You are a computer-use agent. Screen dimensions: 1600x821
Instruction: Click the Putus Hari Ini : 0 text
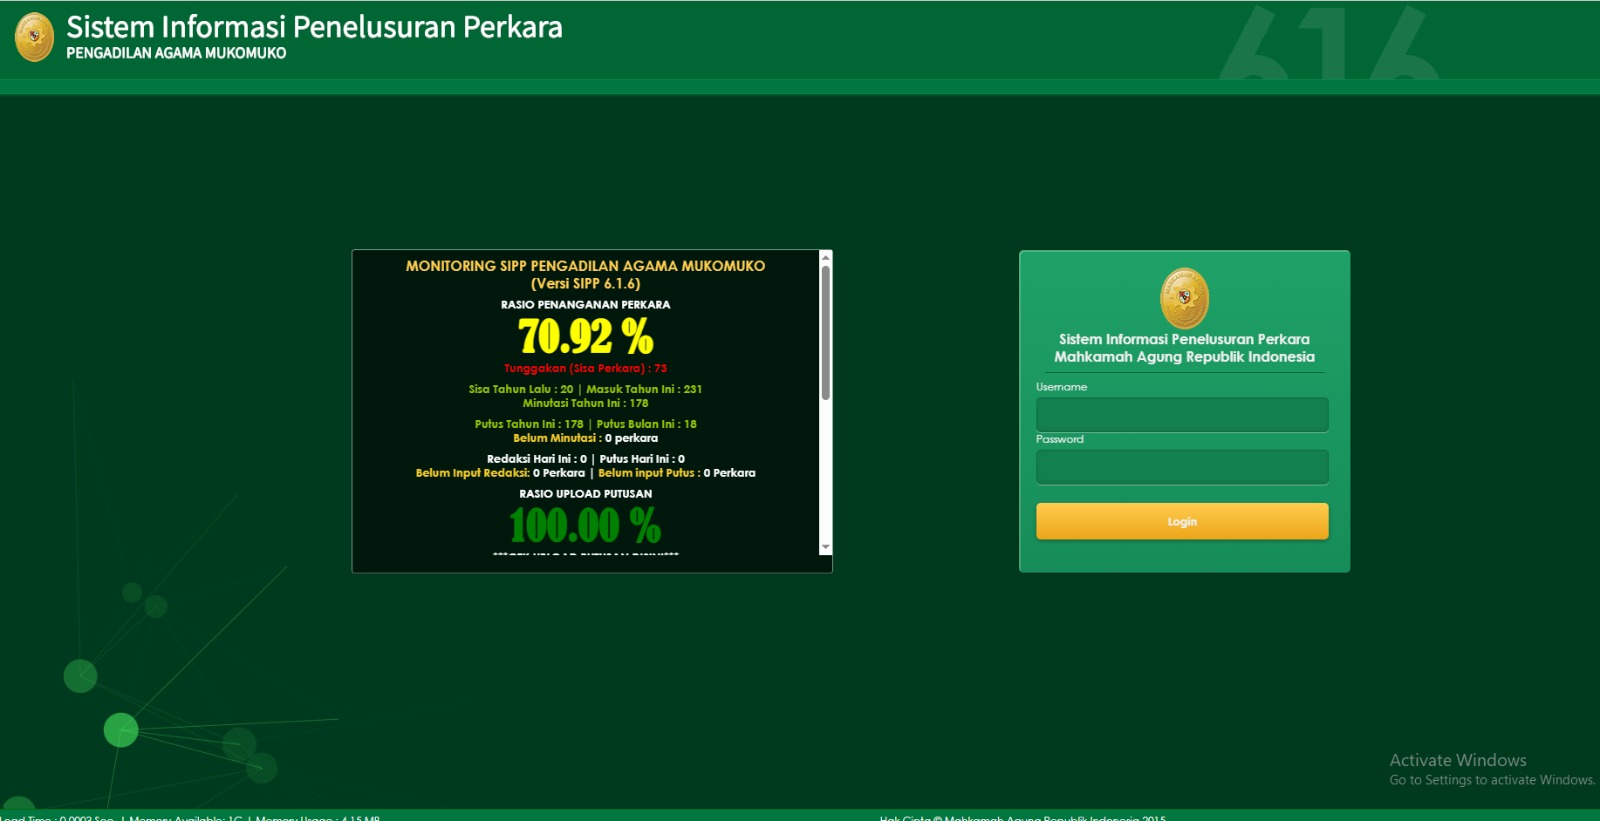642,460
